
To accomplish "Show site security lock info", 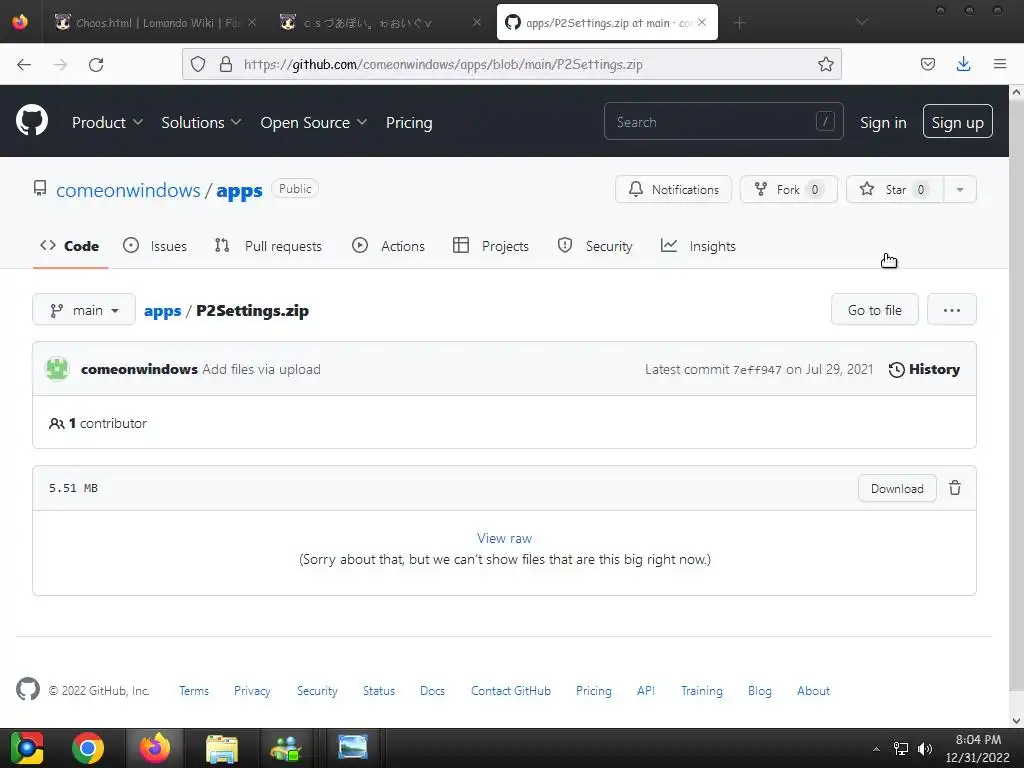I will click(226, 64).
